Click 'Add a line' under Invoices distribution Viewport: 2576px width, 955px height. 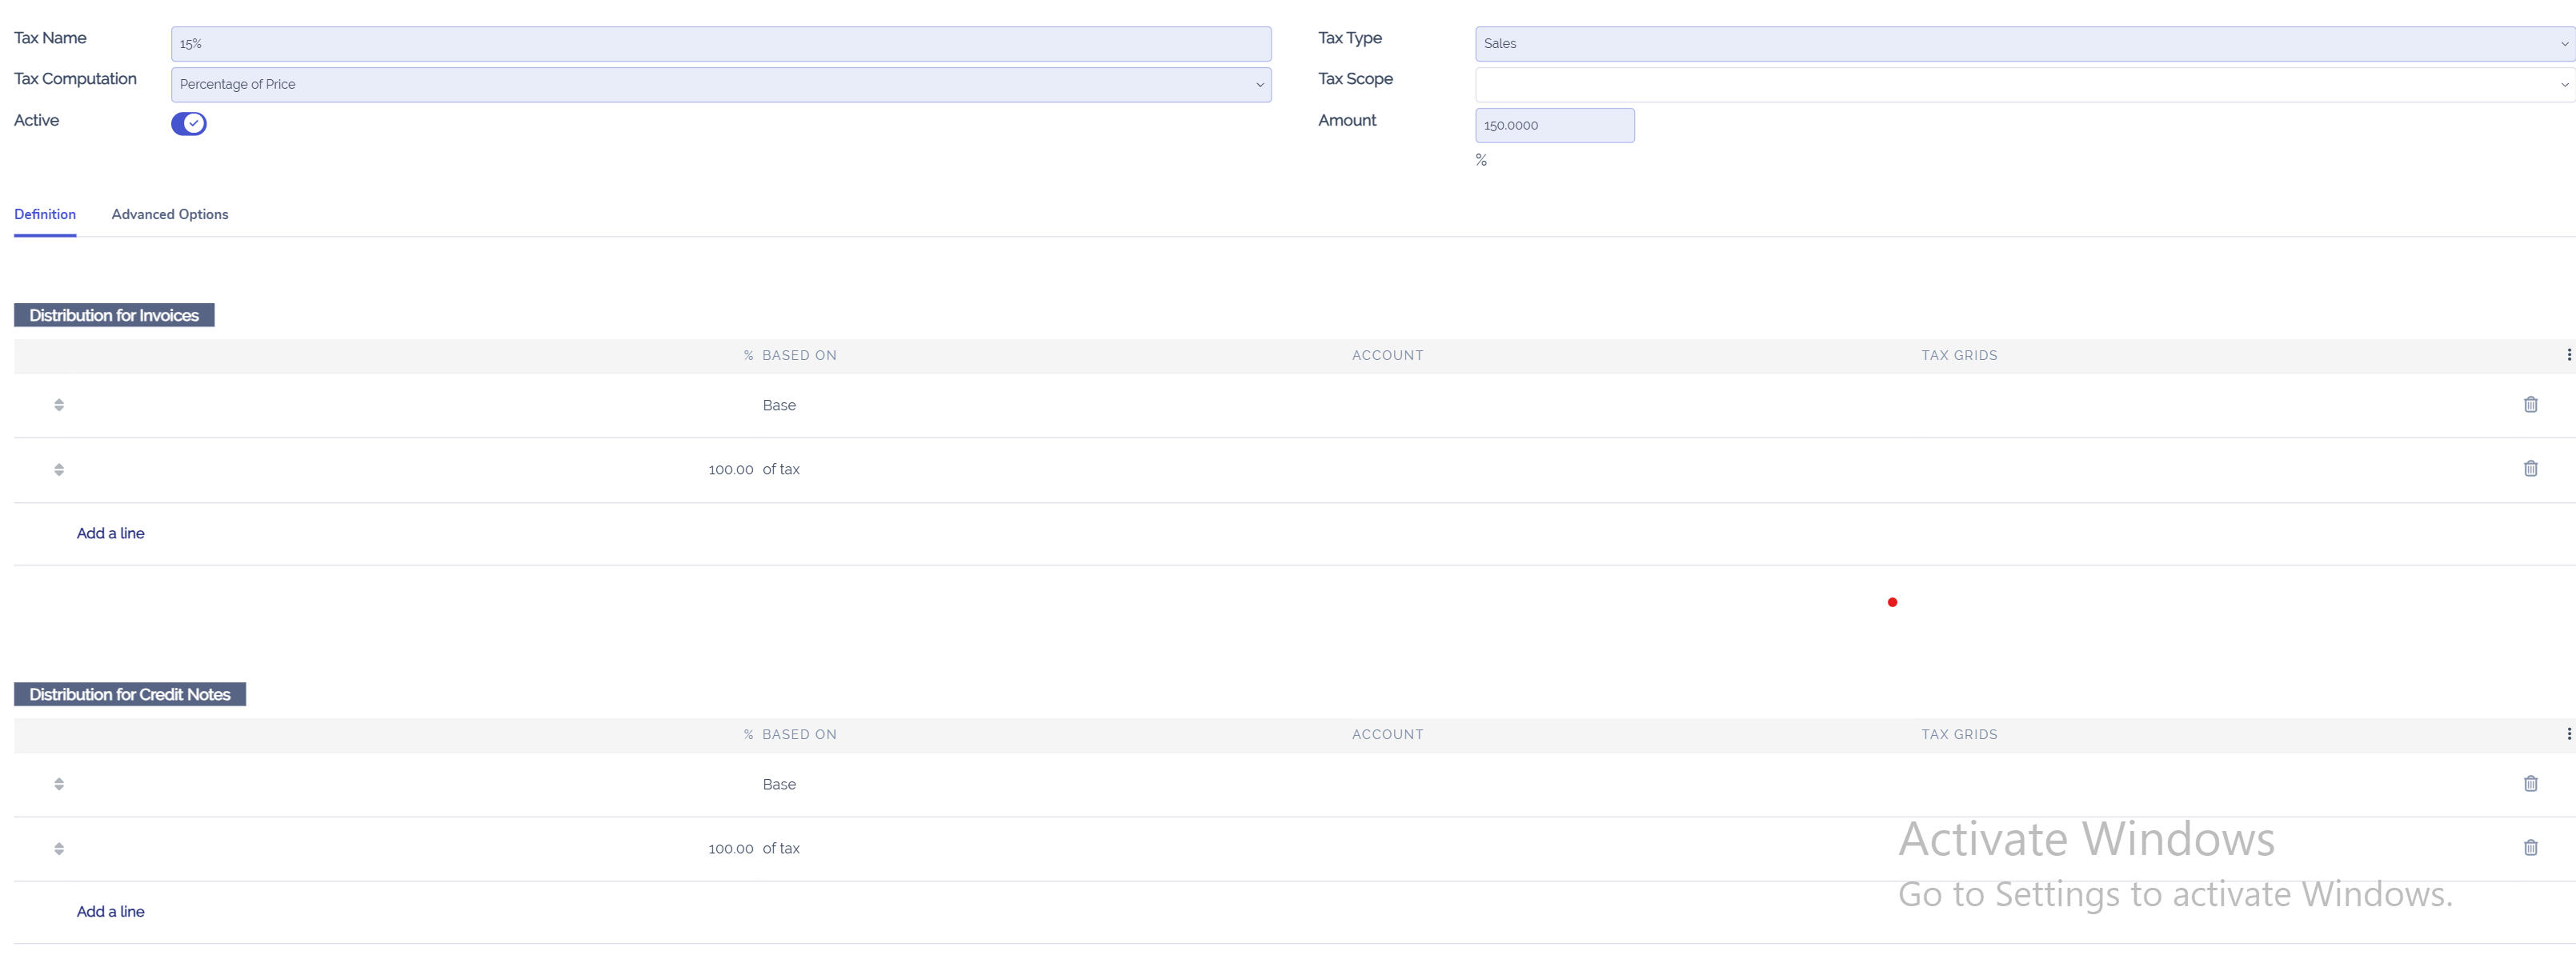(x=110, y=533)
